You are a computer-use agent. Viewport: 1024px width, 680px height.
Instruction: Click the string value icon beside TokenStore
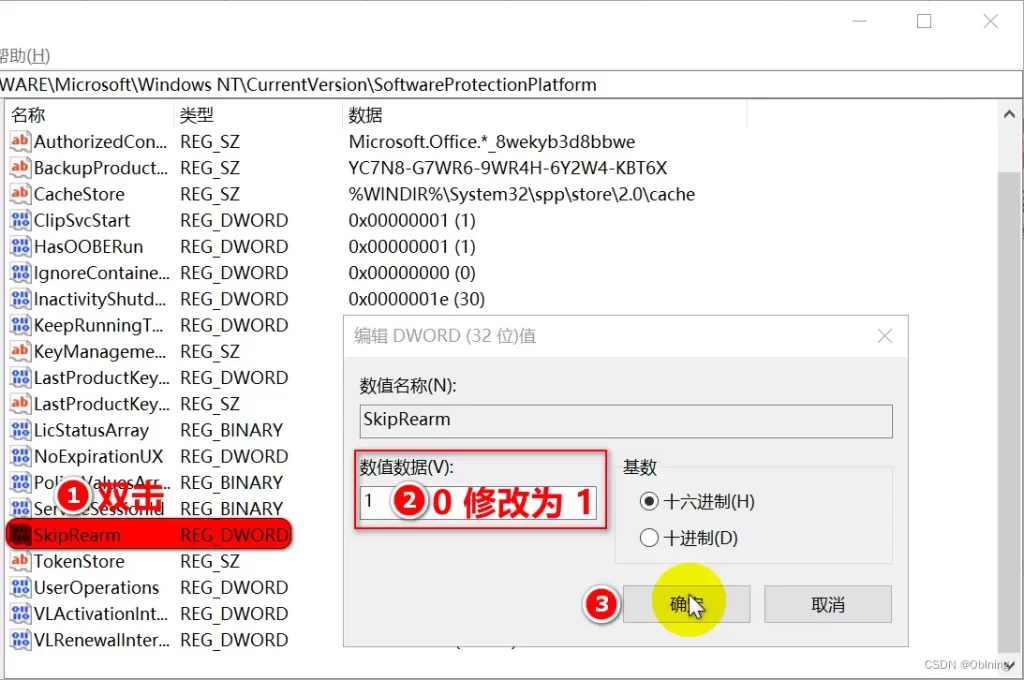(x=19, y=561)
